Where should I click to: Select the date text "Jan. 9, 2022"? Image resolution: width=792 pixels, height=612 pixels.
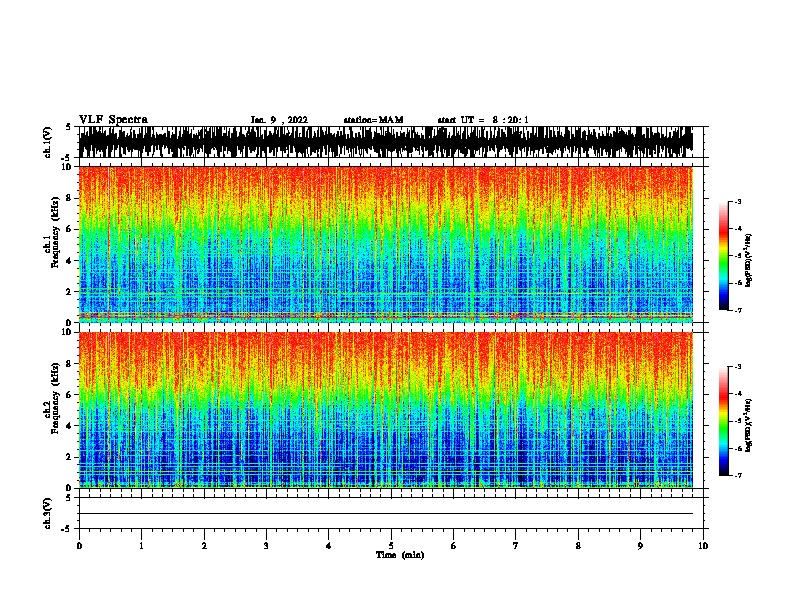279,120
